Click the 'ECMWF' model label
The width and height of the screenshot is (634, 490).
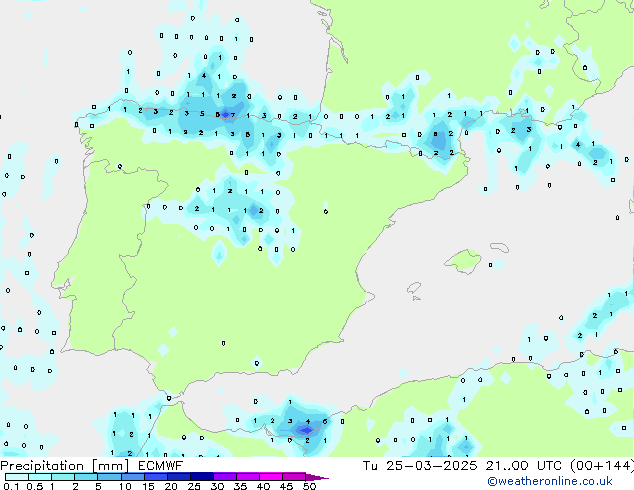[161, 466]
